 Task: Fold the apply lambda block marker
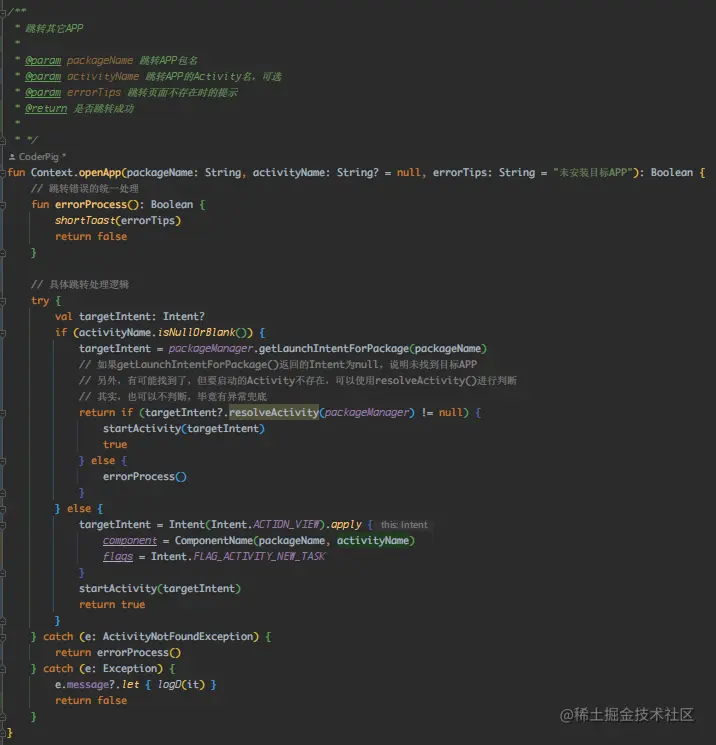[2, 525]
